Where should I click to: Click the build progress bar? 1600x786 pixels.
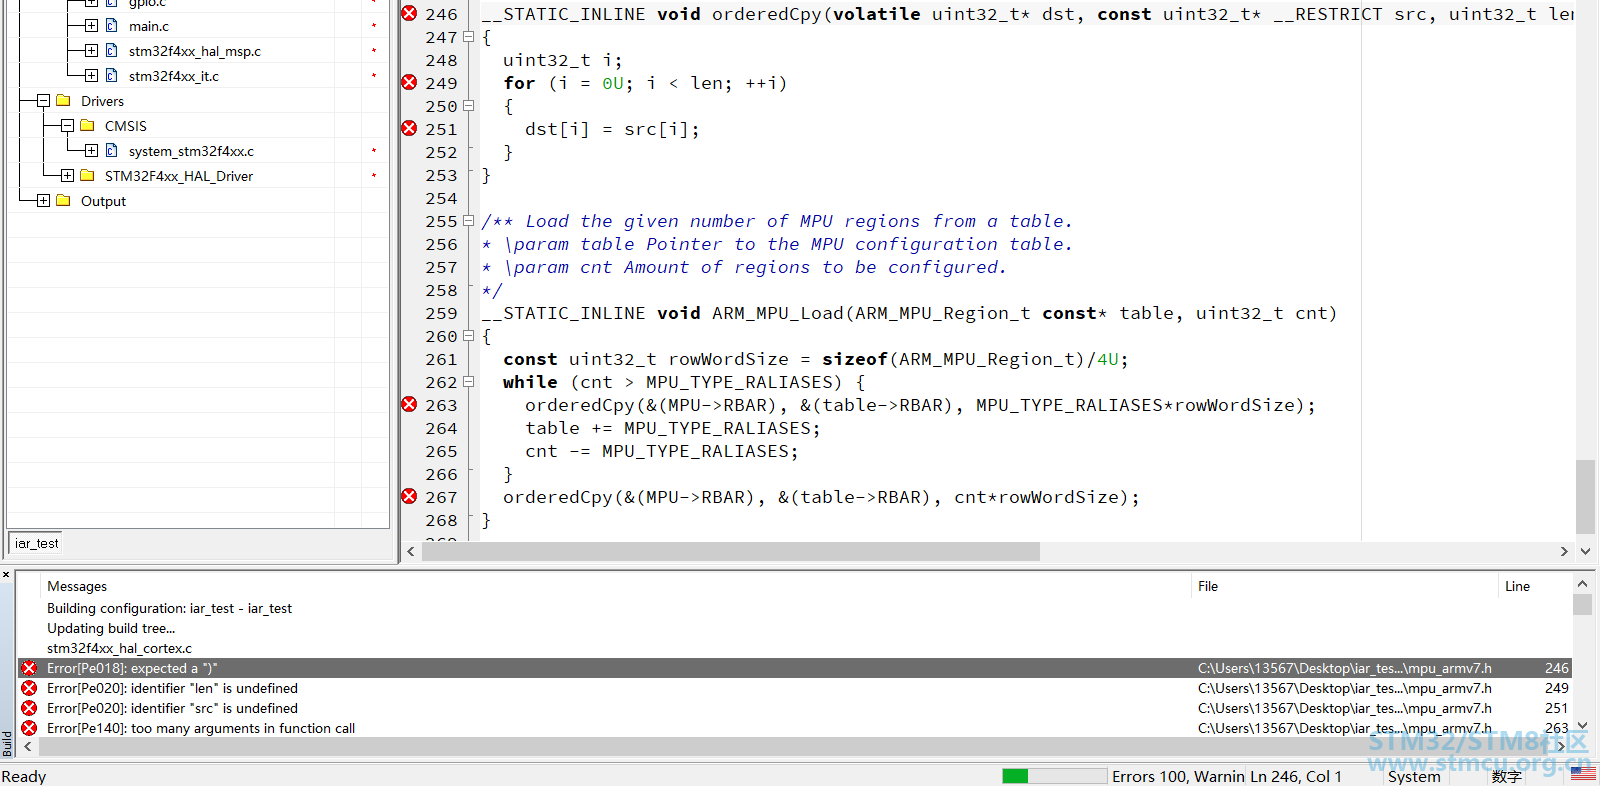click(x=1055, y=776)
